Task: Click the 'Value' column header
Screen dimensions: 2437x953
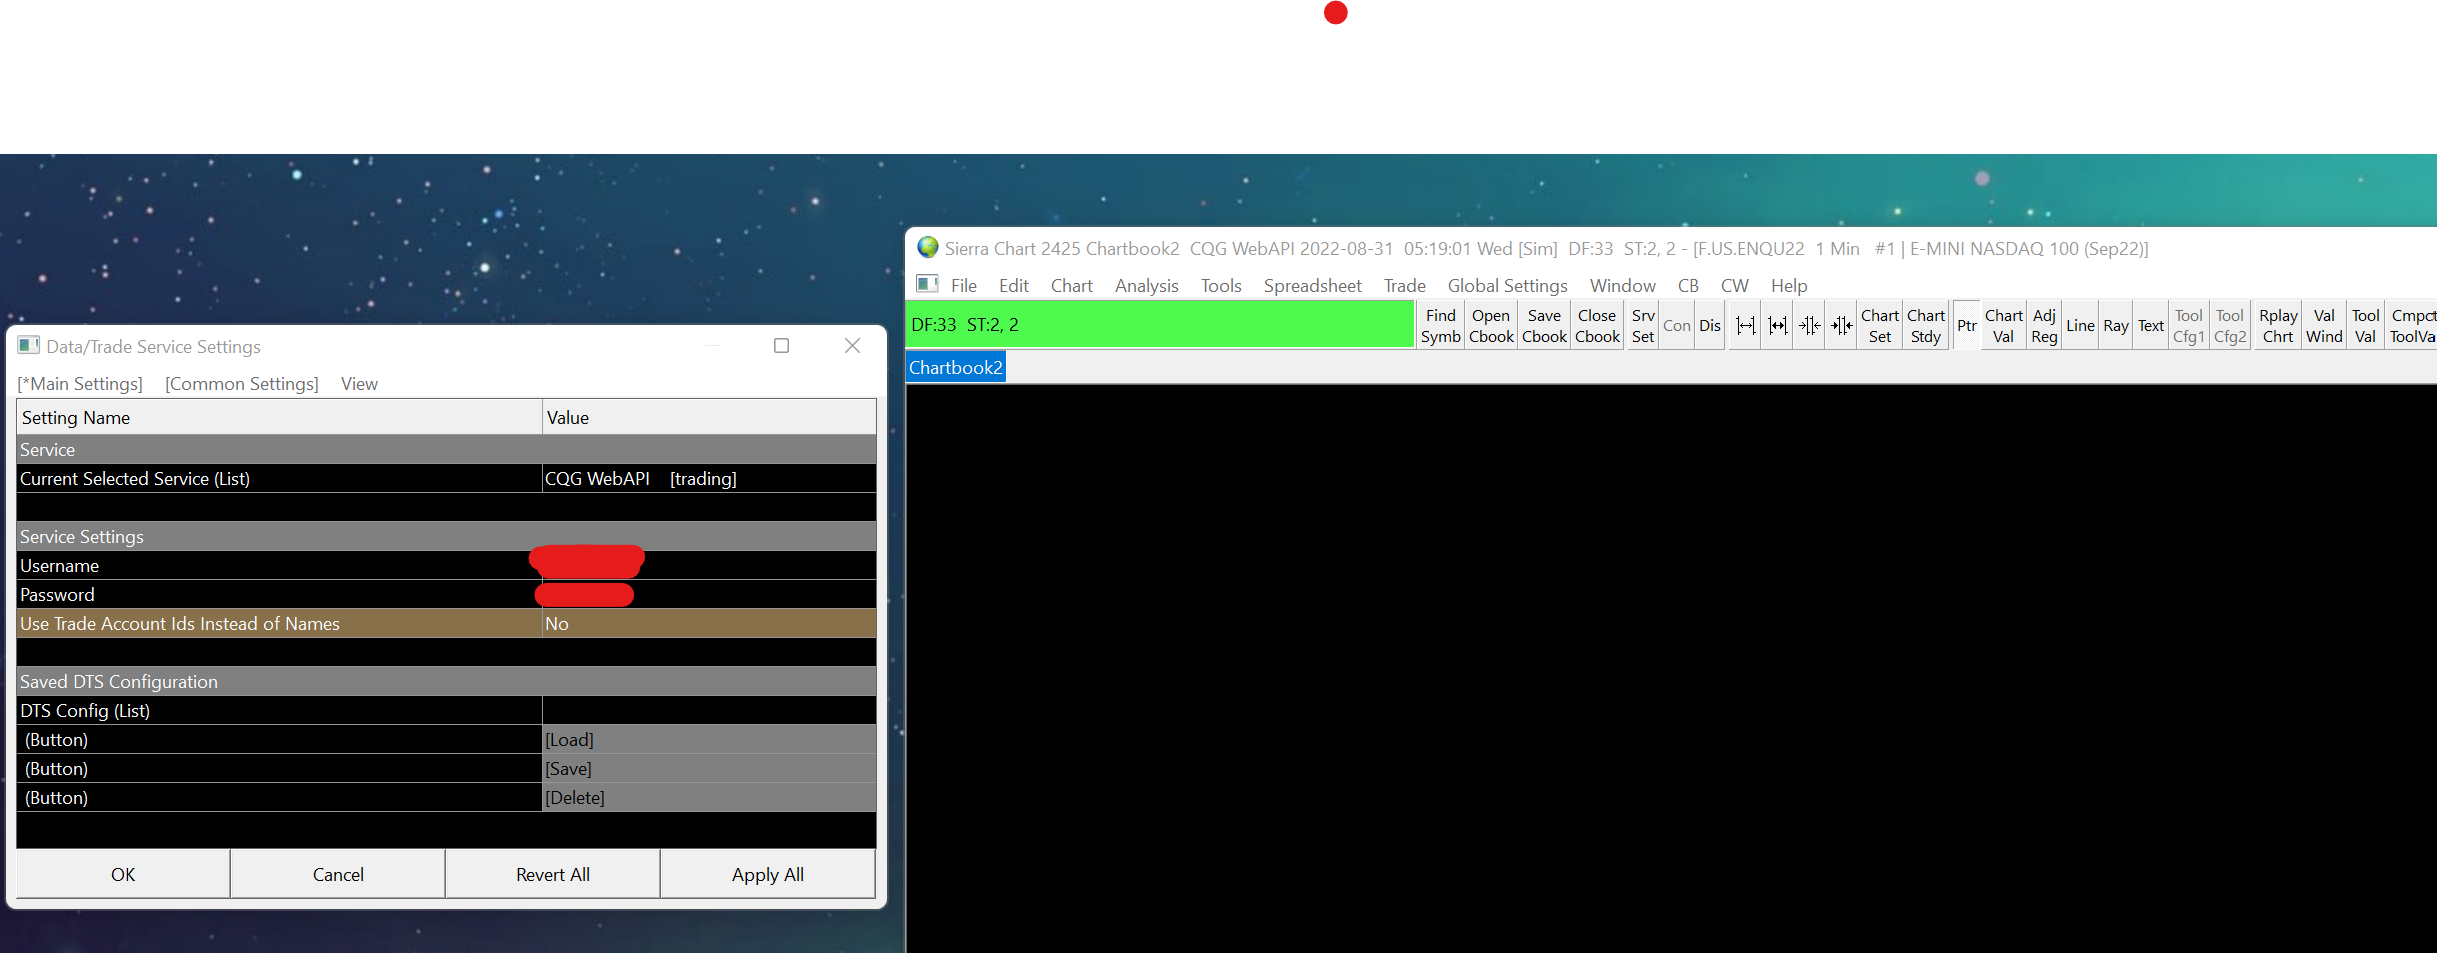Action: (x=709, y=417)
